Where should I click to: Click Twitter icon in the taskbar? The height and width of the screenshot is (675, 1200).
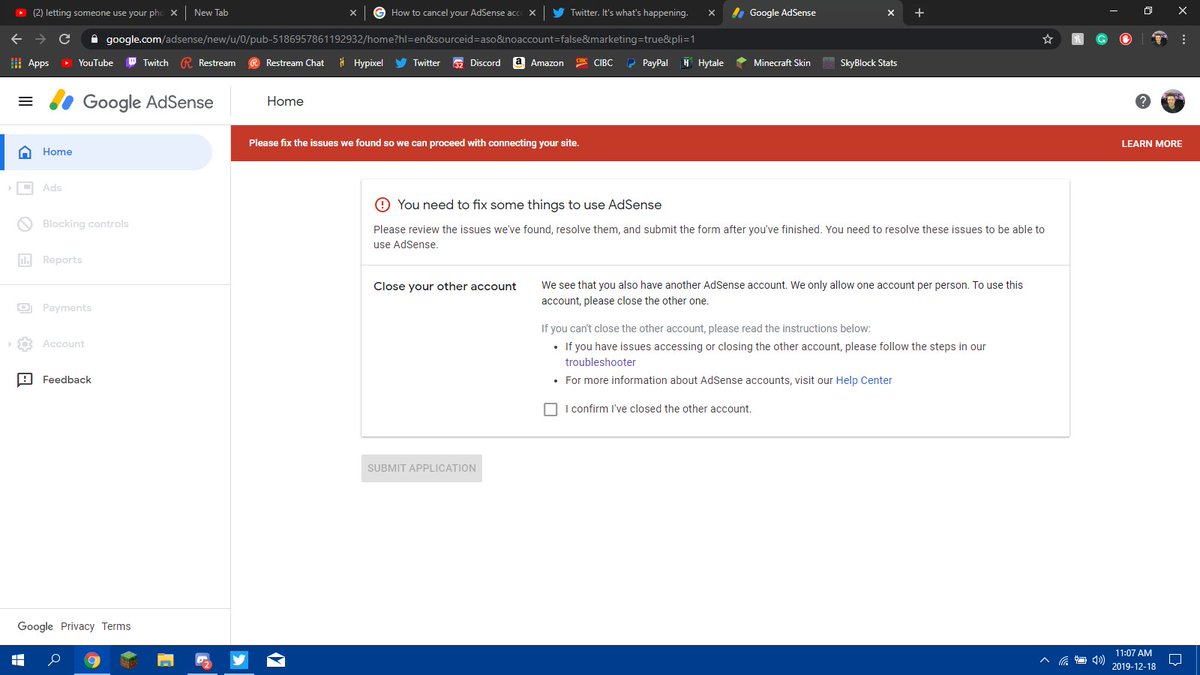click(239, 660)
